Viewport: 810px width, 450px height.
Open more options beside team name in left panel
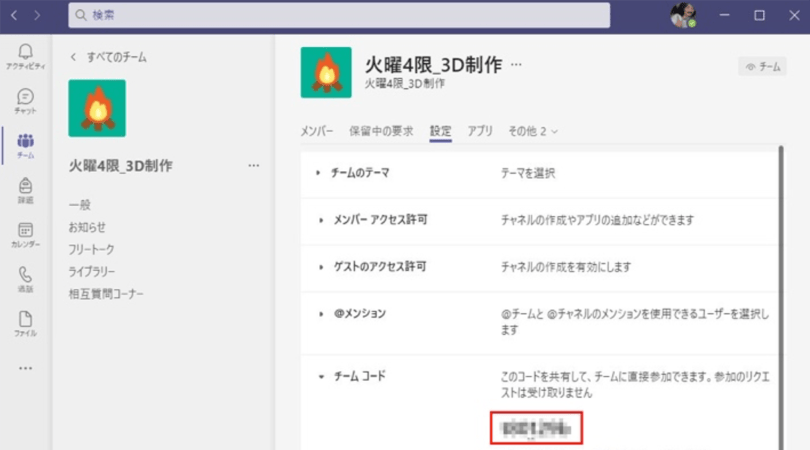(253, 165)
